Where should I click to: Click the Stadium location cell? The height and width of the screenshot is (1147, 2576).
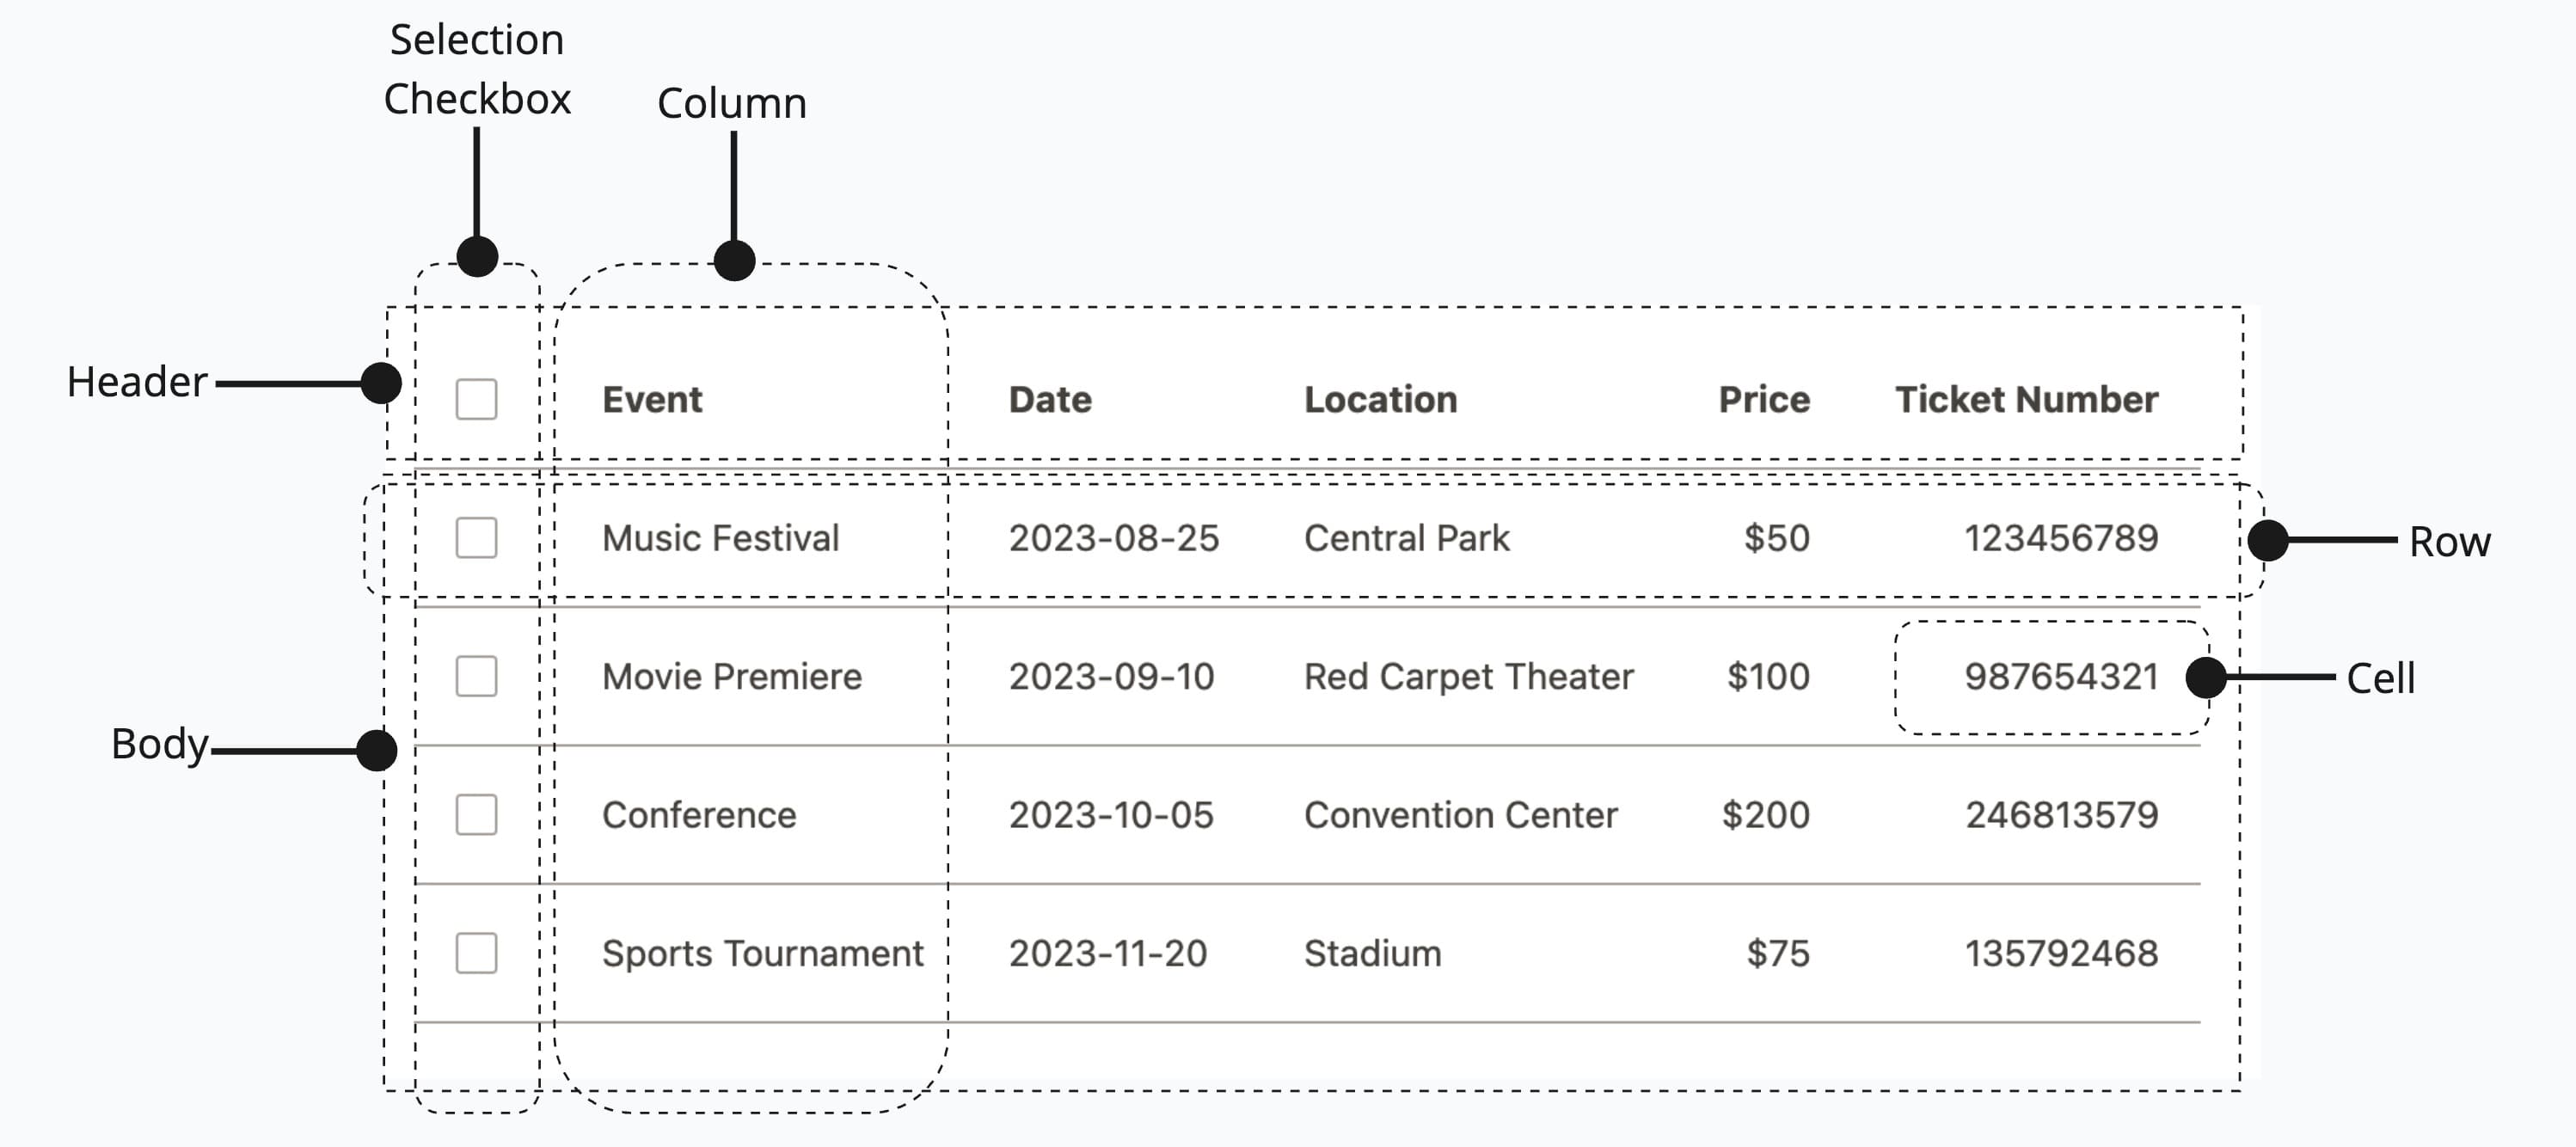click(x=1372, y=954)
